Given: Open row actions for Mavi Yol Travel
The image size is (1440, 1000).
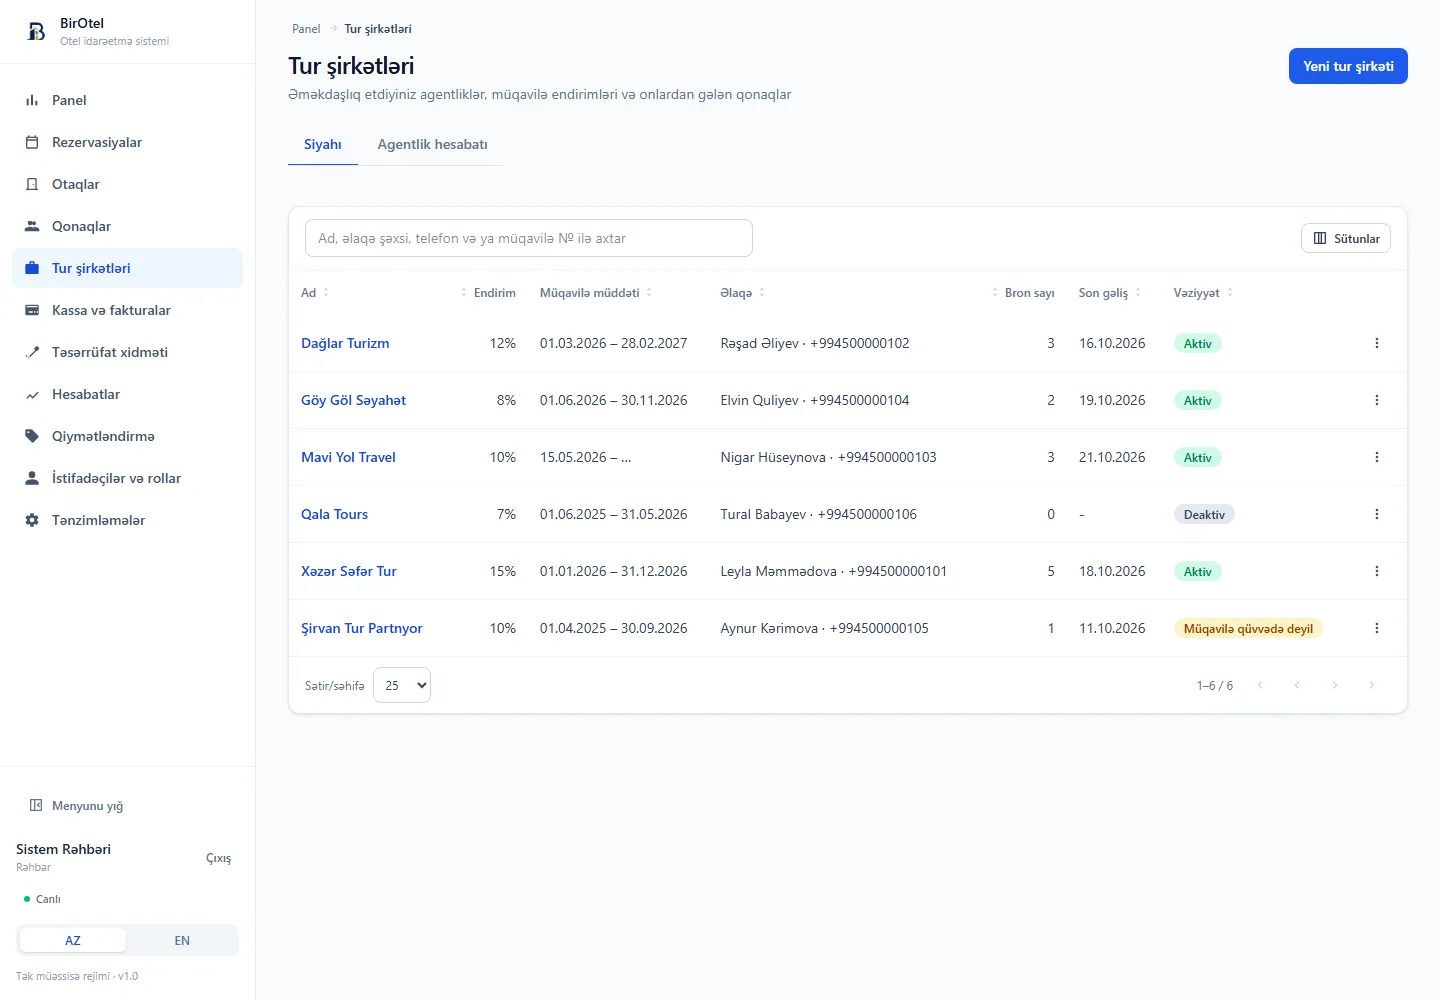Looking at the screenshot, I should point(1377,457).
